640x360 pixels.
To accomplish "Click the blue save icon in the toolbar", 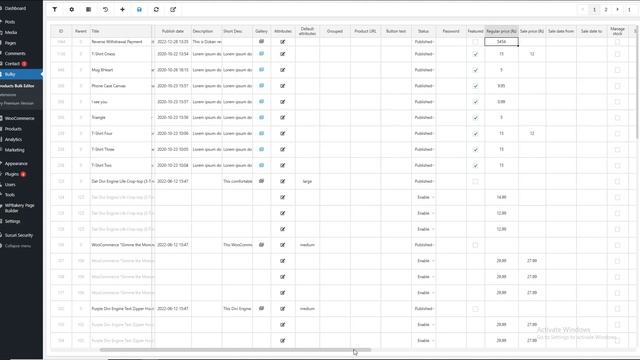I will [139, 9].
